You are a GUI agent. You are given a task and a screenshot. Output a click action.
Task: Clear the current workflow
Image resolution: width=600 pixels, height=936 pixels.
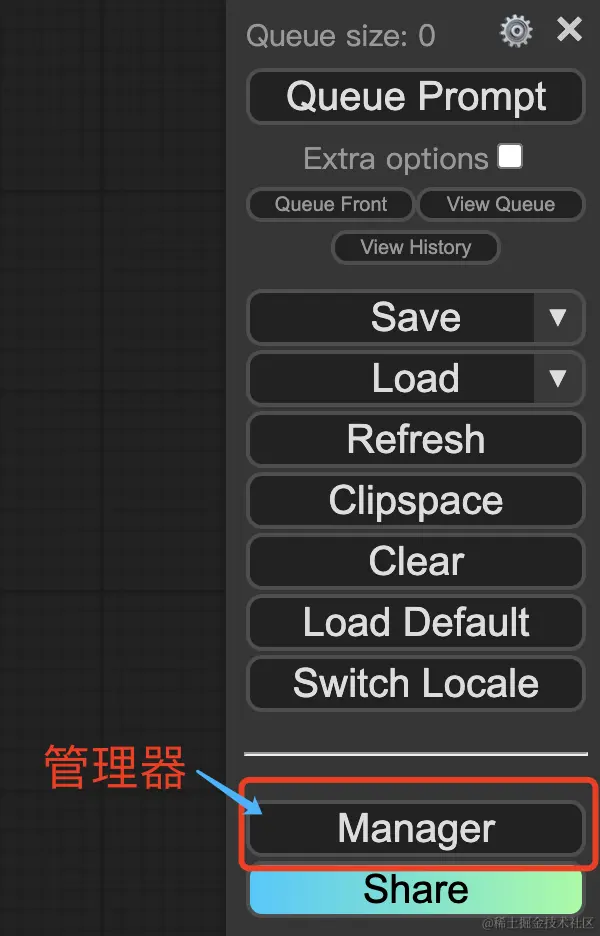(x=416, y=561)
